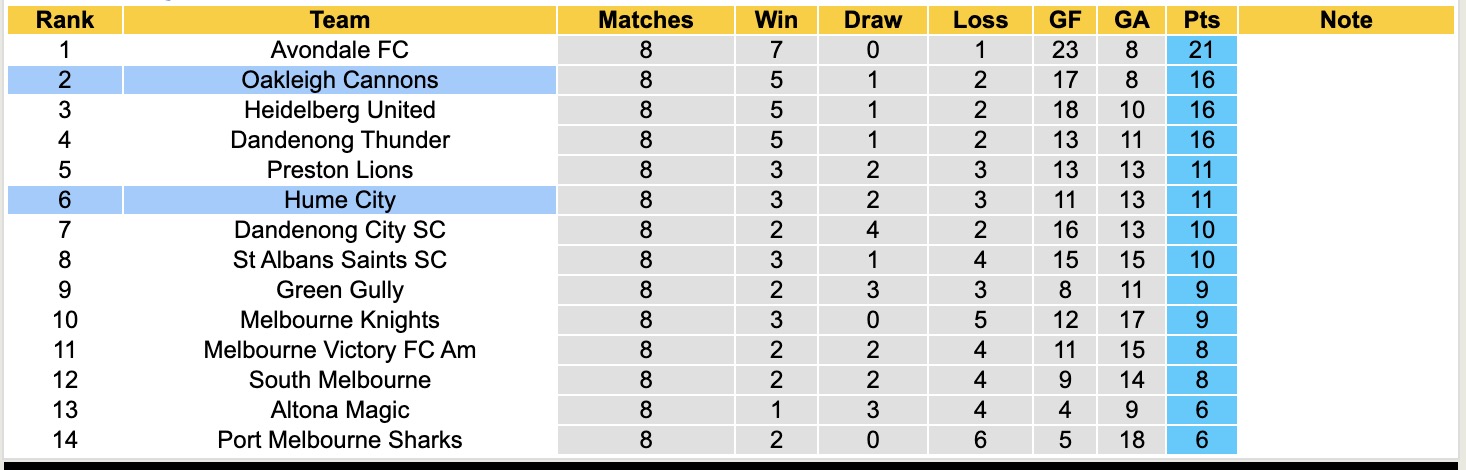Select Heidelberg United in the table
Viewport: 1466px width, 470px height.
pos(340,110)
